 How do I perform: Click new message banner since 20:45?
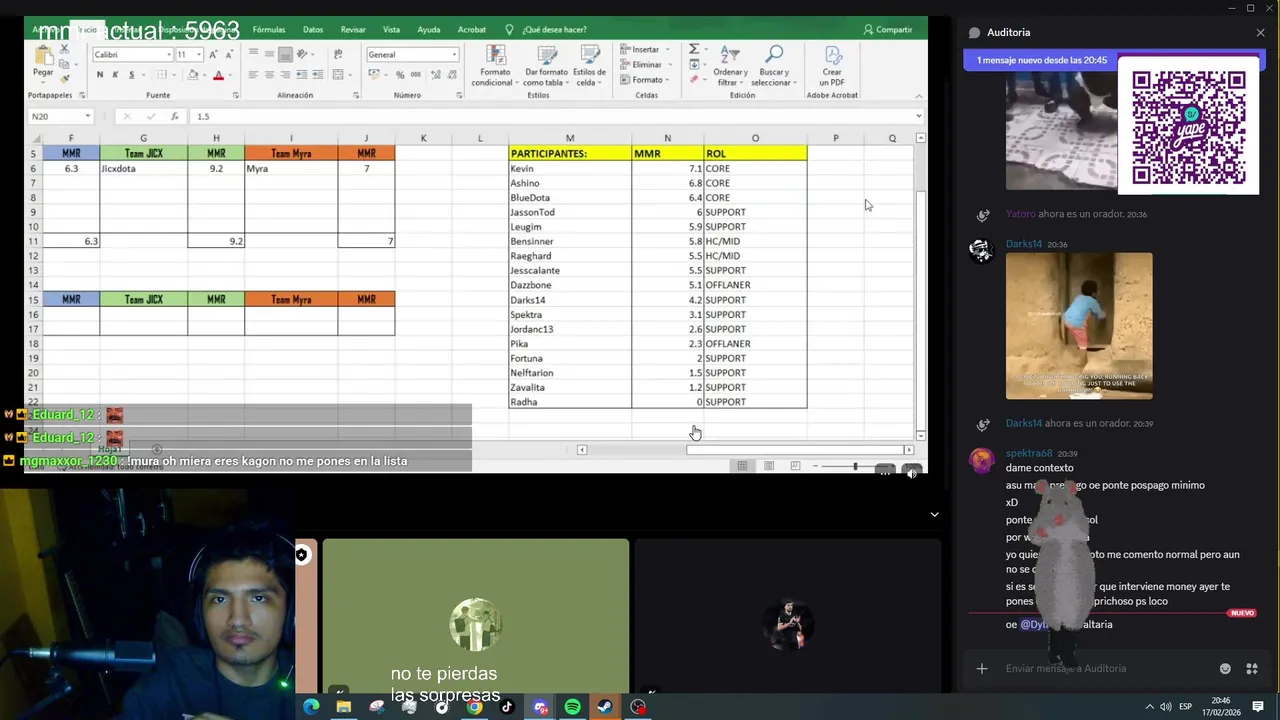1041,60
